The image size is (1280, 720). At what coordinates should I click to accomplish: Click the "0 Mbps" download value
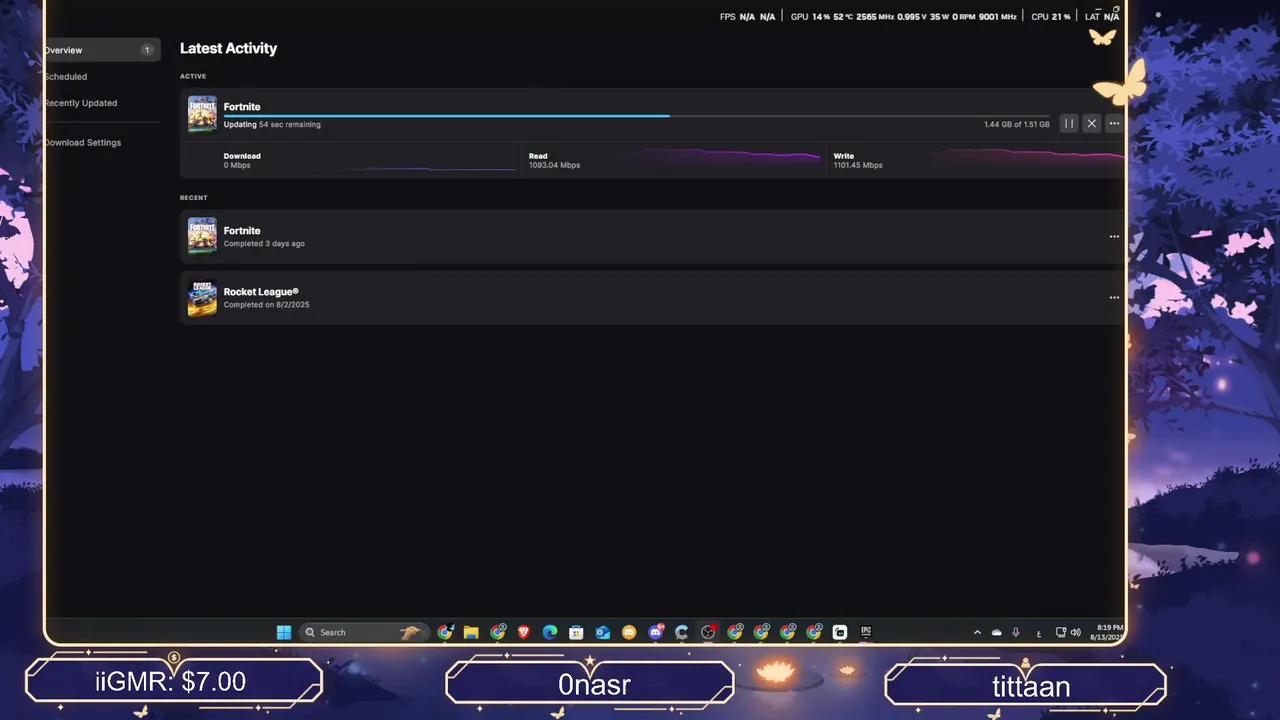[237, 165]
